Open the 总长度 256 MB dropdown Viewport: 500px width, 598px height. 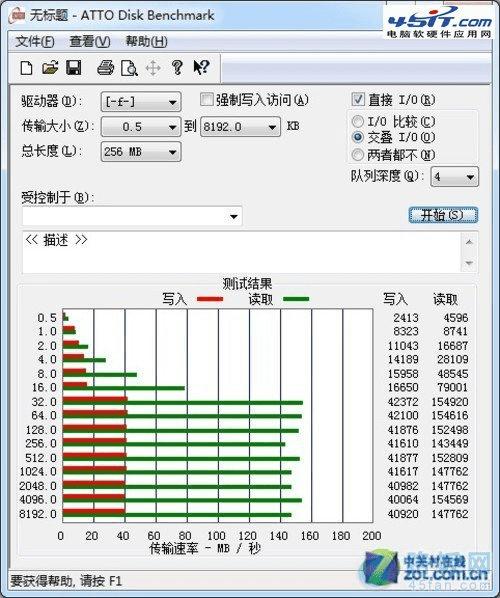pyautogui.click(x=141, y=152)
